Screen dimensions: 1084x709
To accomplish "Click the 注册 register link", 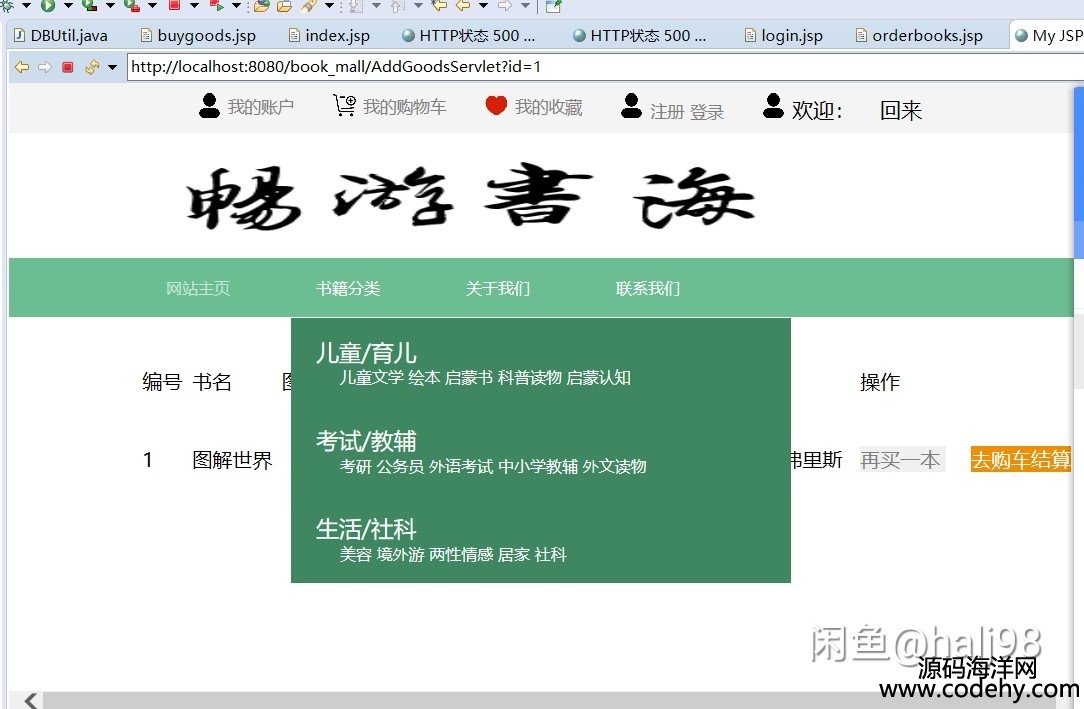I will click(x=666, y=112).
